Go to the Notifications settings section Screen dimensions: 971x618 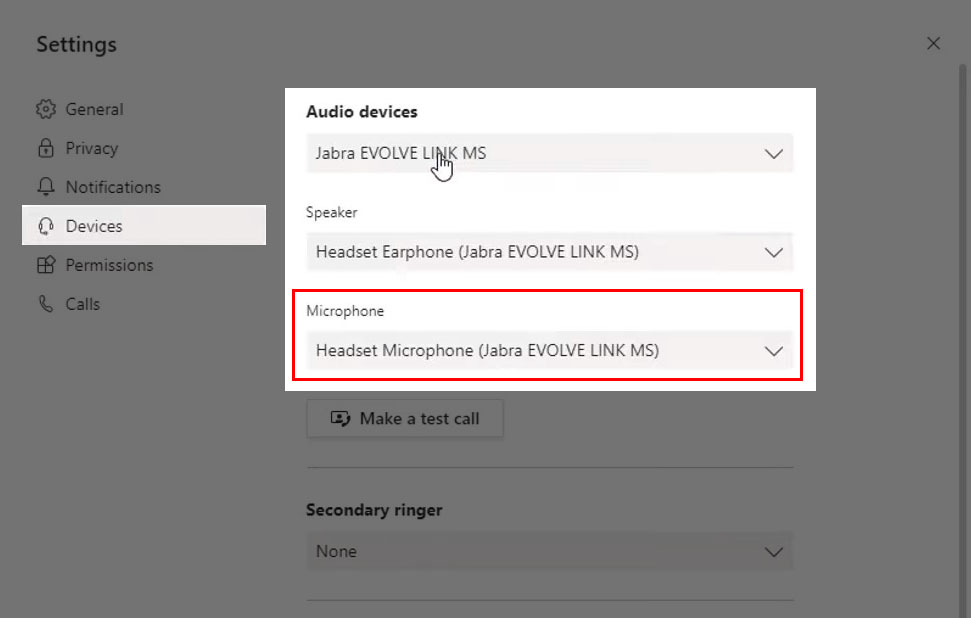[x=112, y=187]
